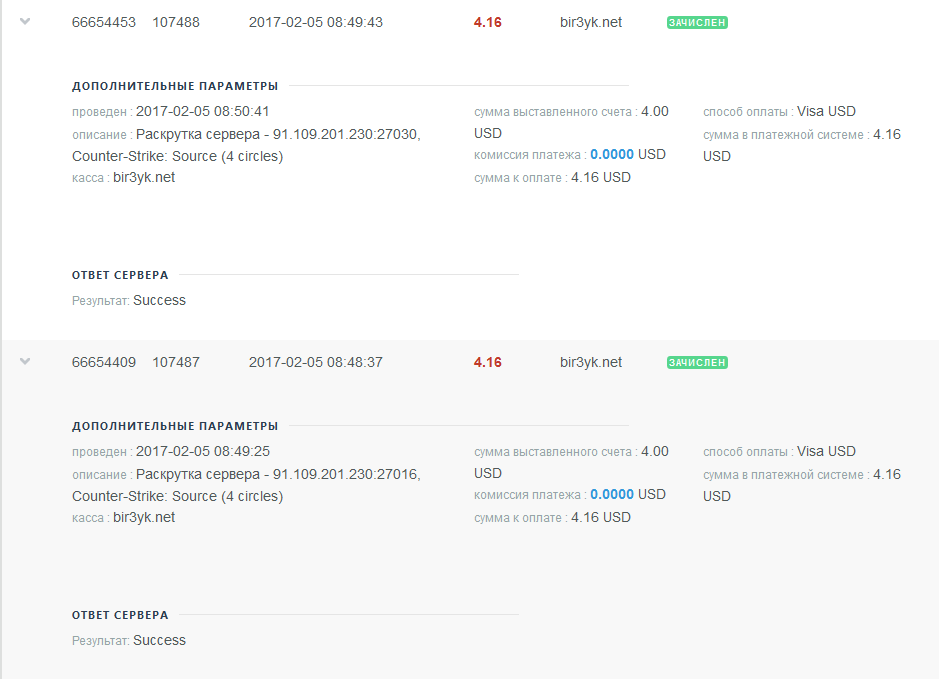This screenshot has width=939, height=679.
Task: Collapse details of transaction 66654409
Action: click(26, 362)
